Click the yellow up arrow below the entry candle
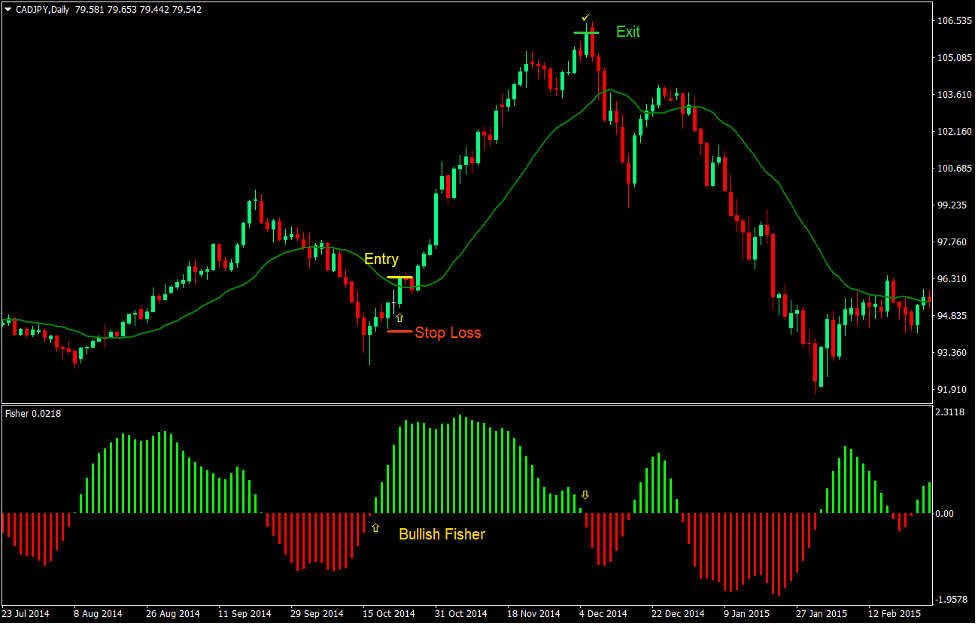This screenshot has height=625, width=977. pyautogui.click(x=400, y=317)
